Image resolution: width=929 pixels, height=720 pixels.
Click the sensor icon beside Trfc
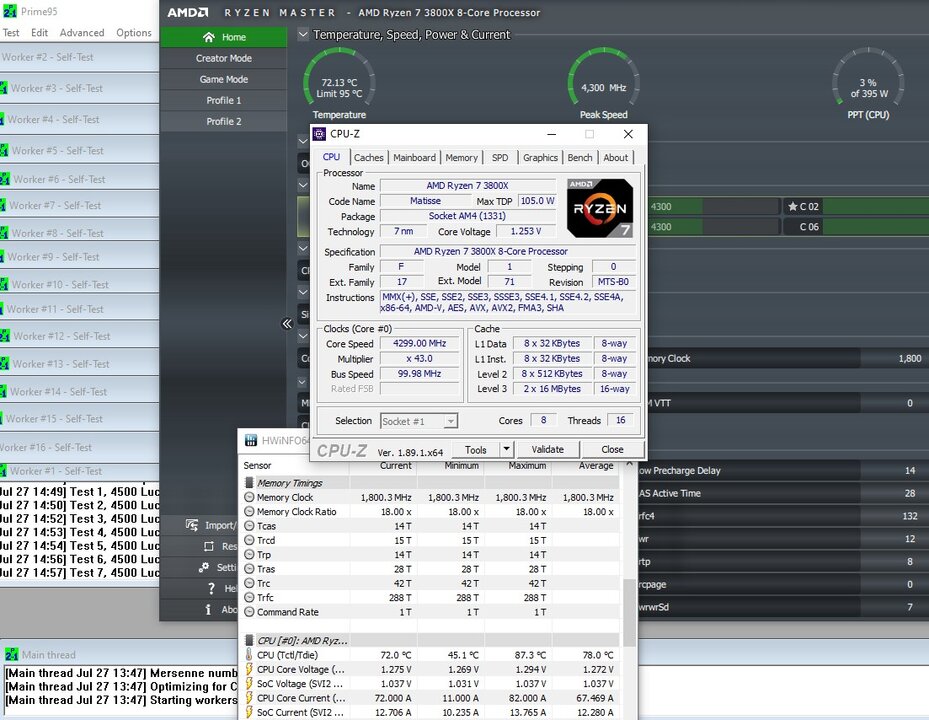pos(249,597)
